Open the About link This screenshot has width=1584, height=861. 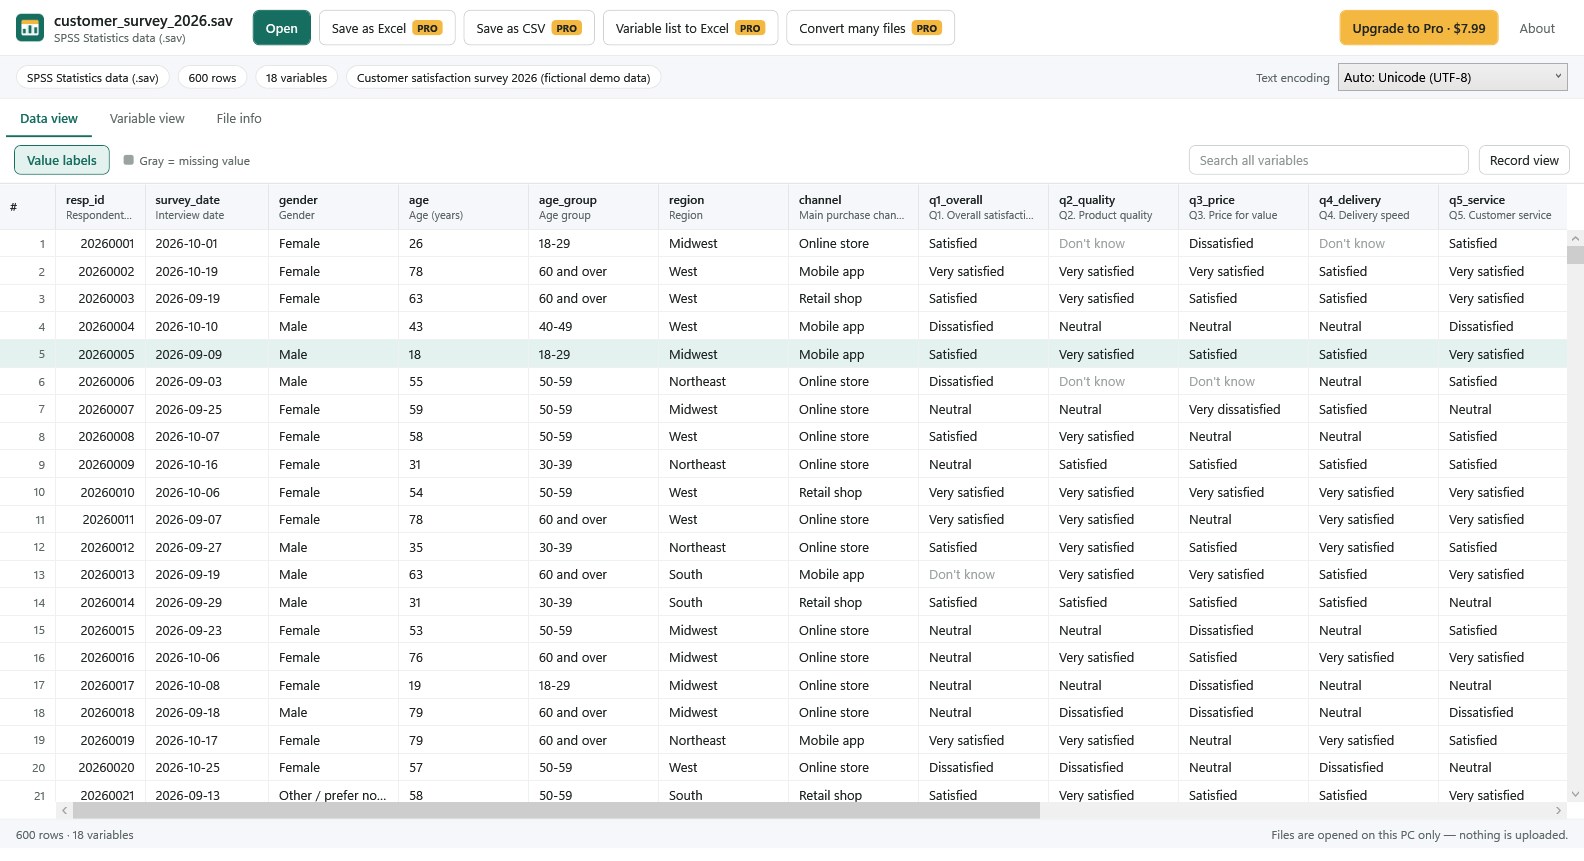[x=1537, y=28]
